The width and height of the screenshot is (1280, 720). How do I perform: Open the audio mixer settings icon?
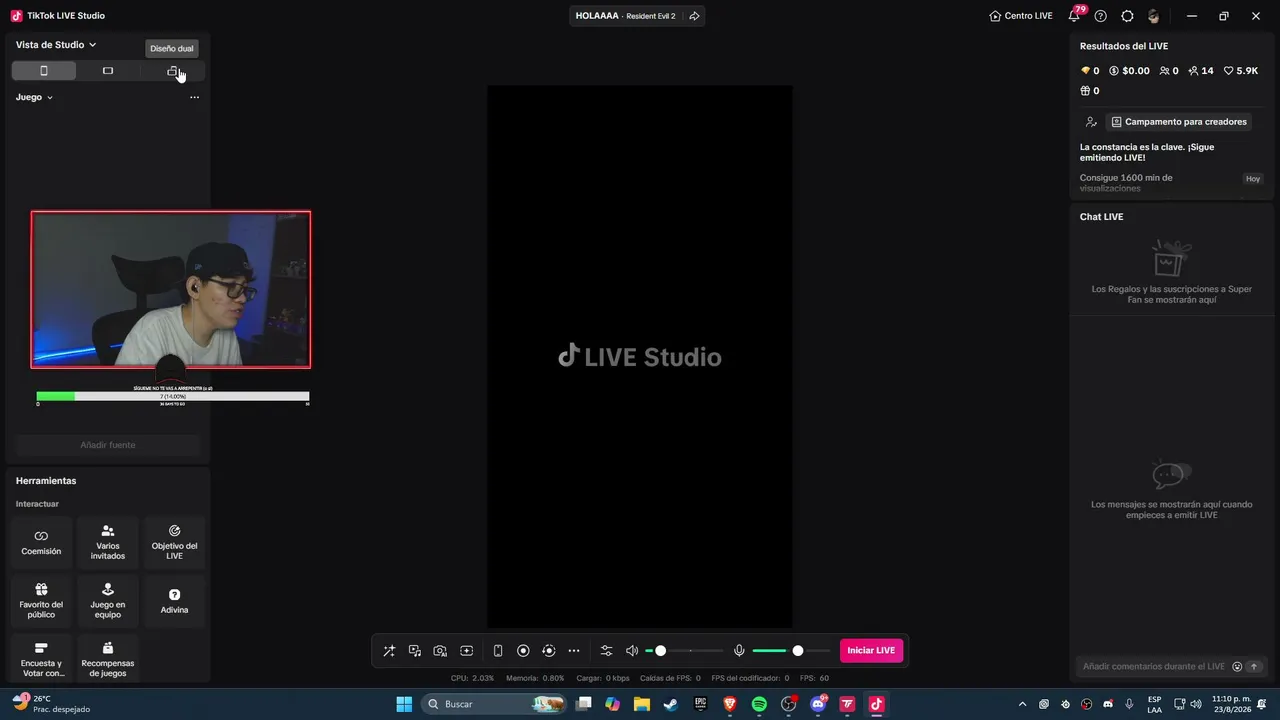pyautogui.click(x=606, y=651)
